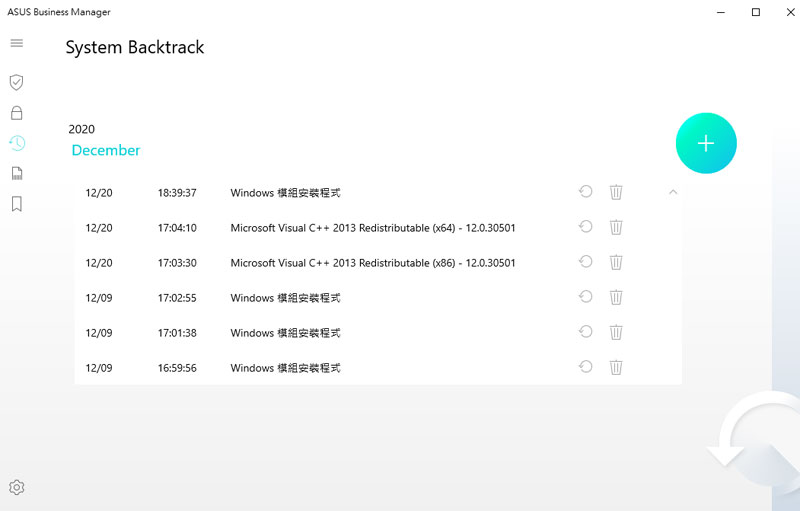The height and width of the screenshot is (511, 800).
Task: Open the padlock section in sidebar
Action: 16,113
